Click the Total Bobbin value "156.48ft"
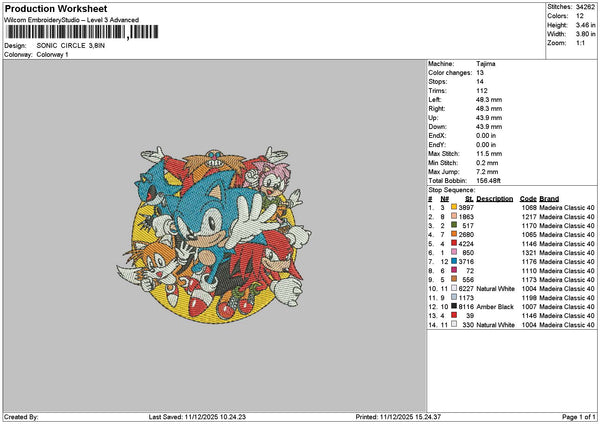The height and width of the screenshot is (424, 600). pos(489,181)
